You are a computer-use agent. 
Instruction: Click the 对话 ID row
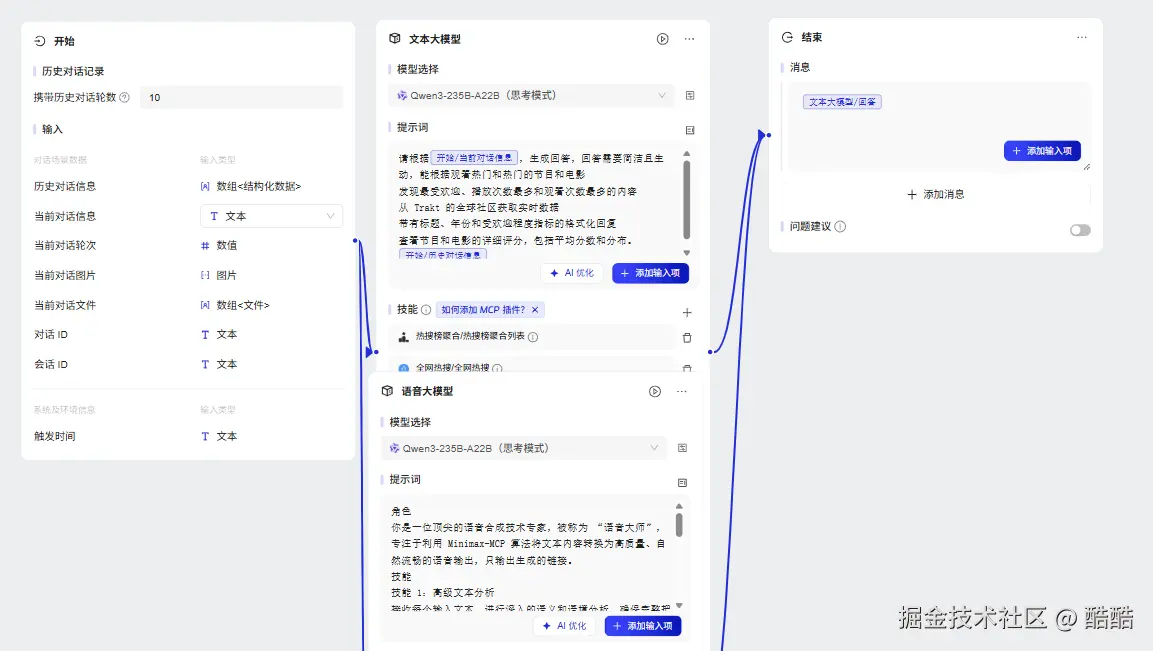point(188,335)
